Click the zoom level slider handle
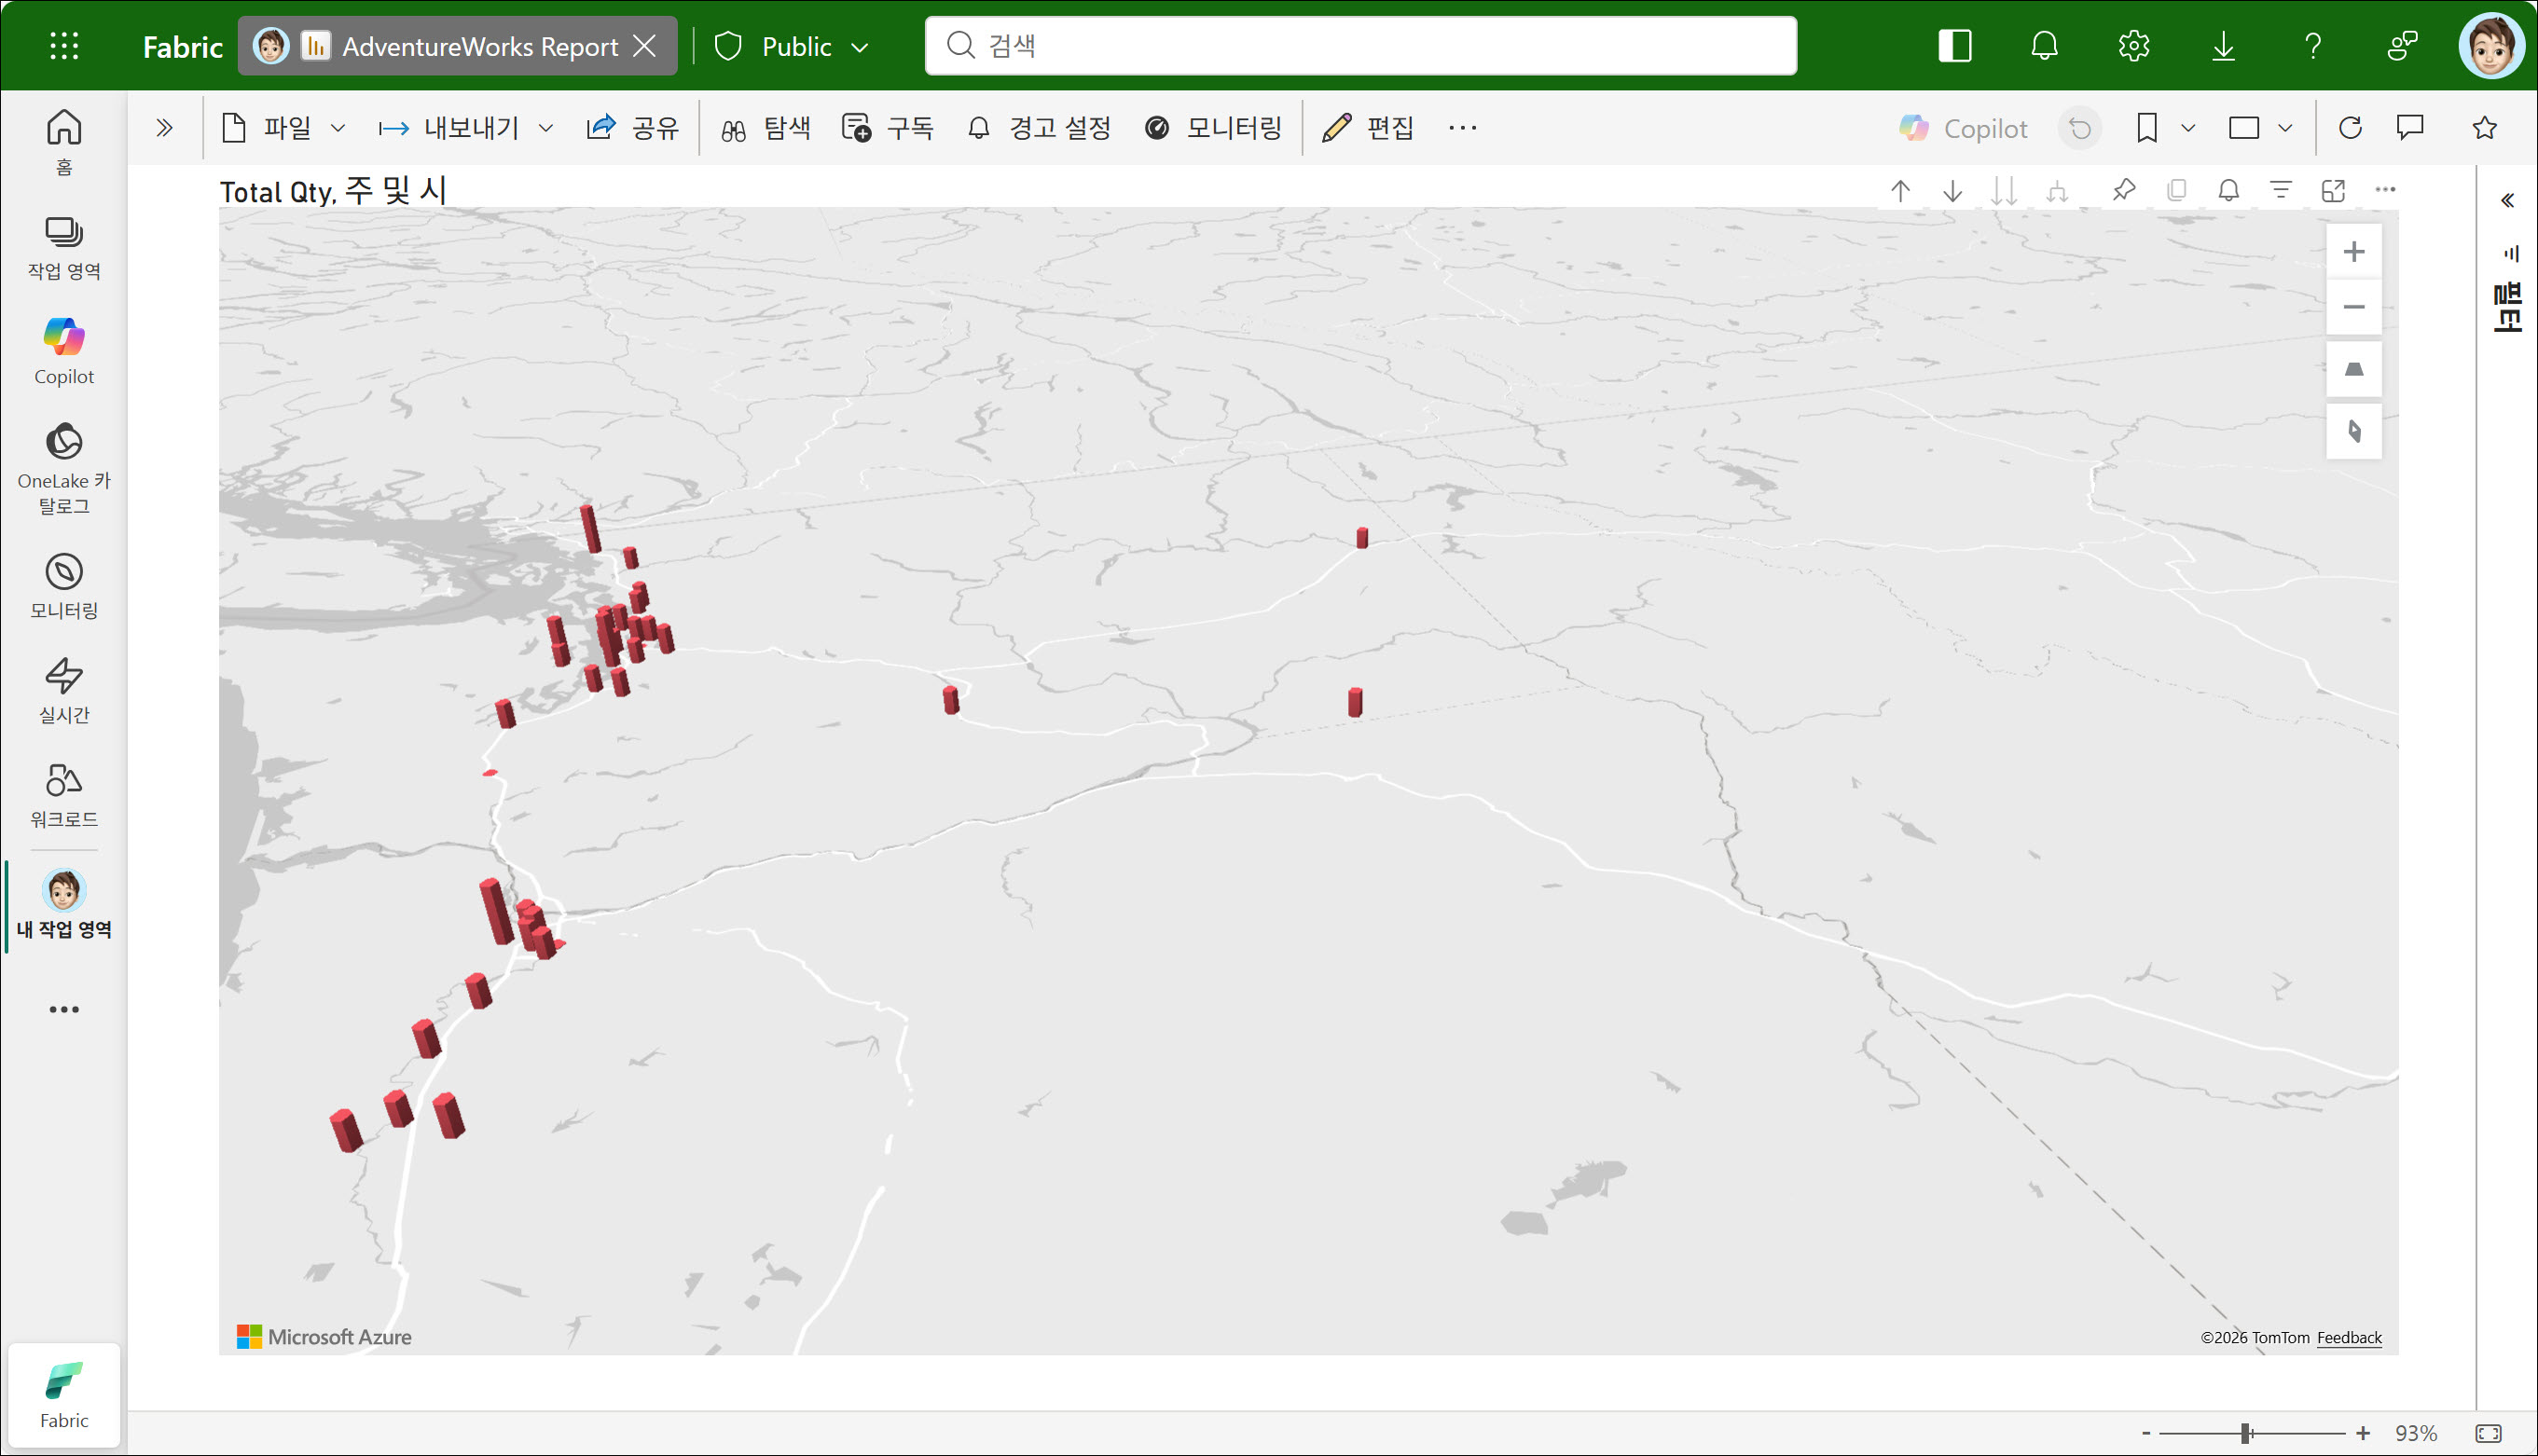The width and height of the screenshot is (2538, 1456). click(2245, 1433)
